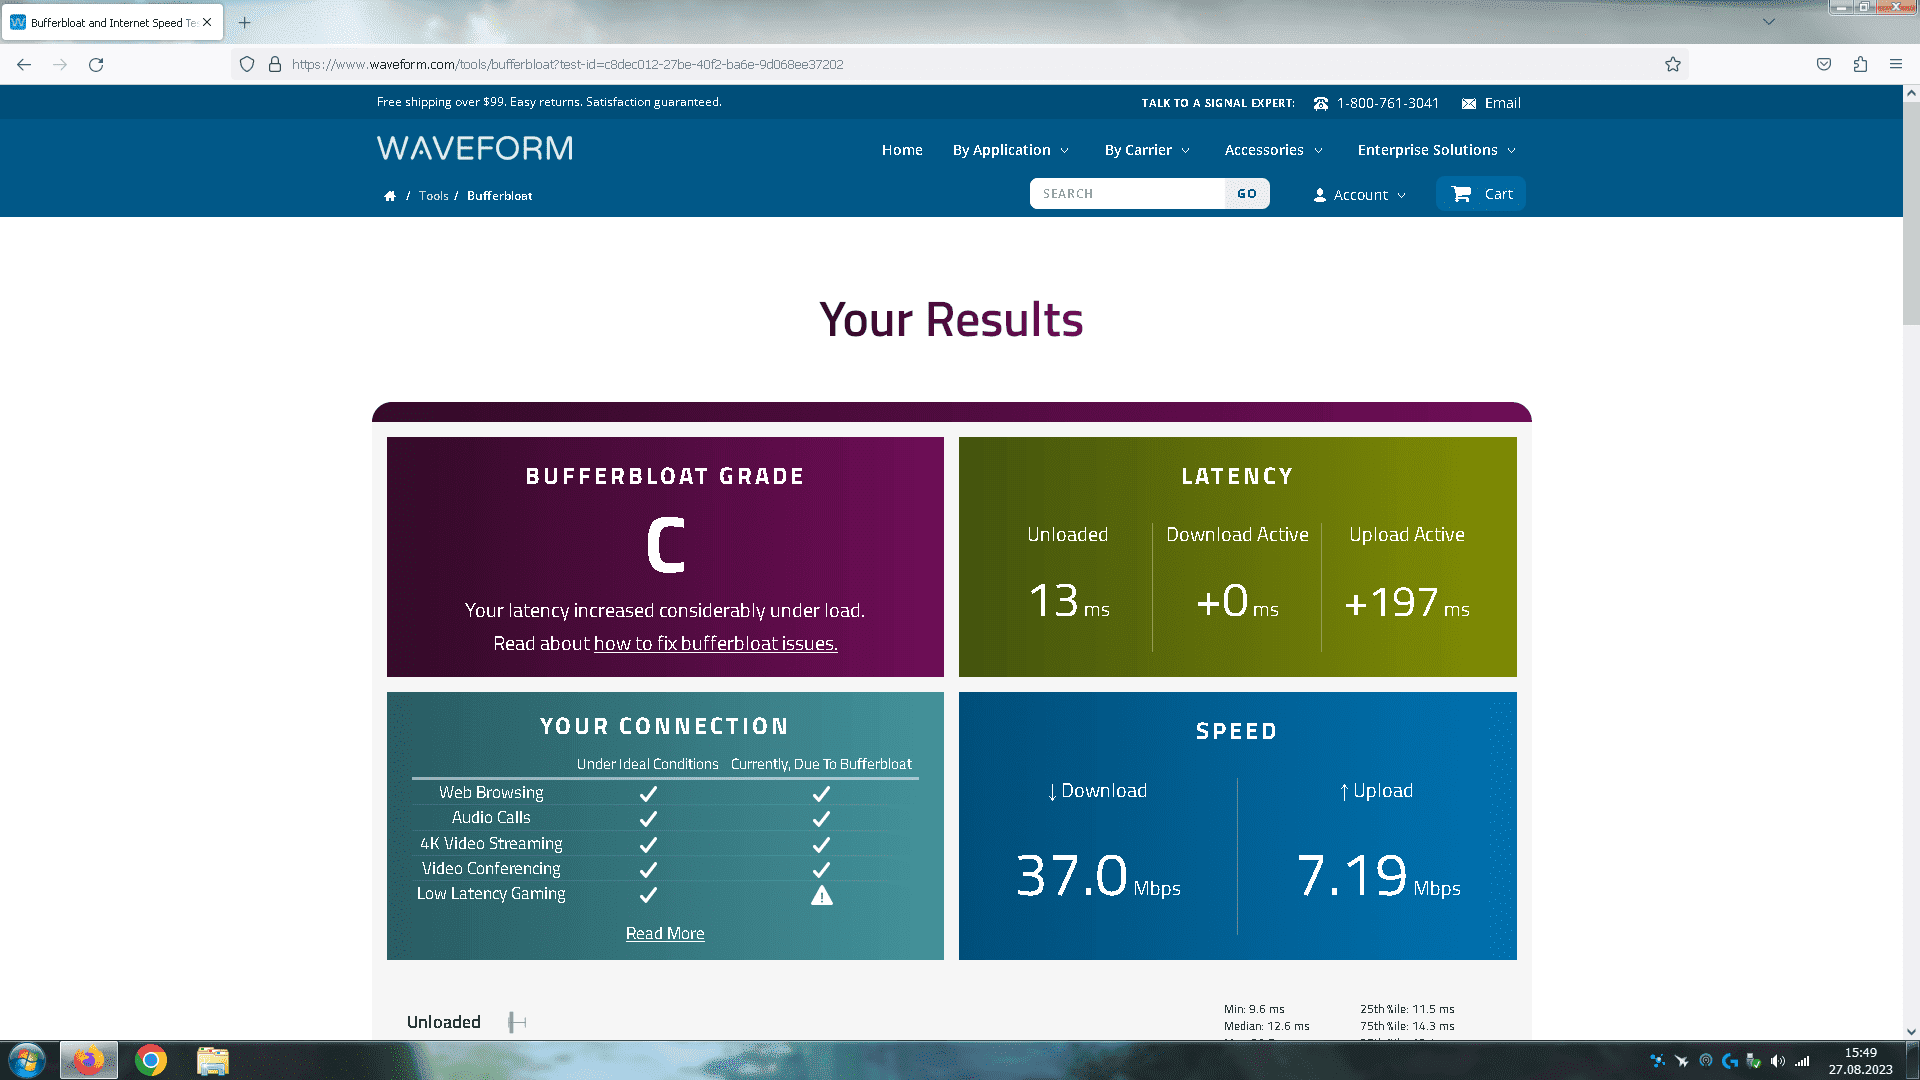Click into the SEARCH input field
1920x1080 pixels.
tap(1127, 194)
